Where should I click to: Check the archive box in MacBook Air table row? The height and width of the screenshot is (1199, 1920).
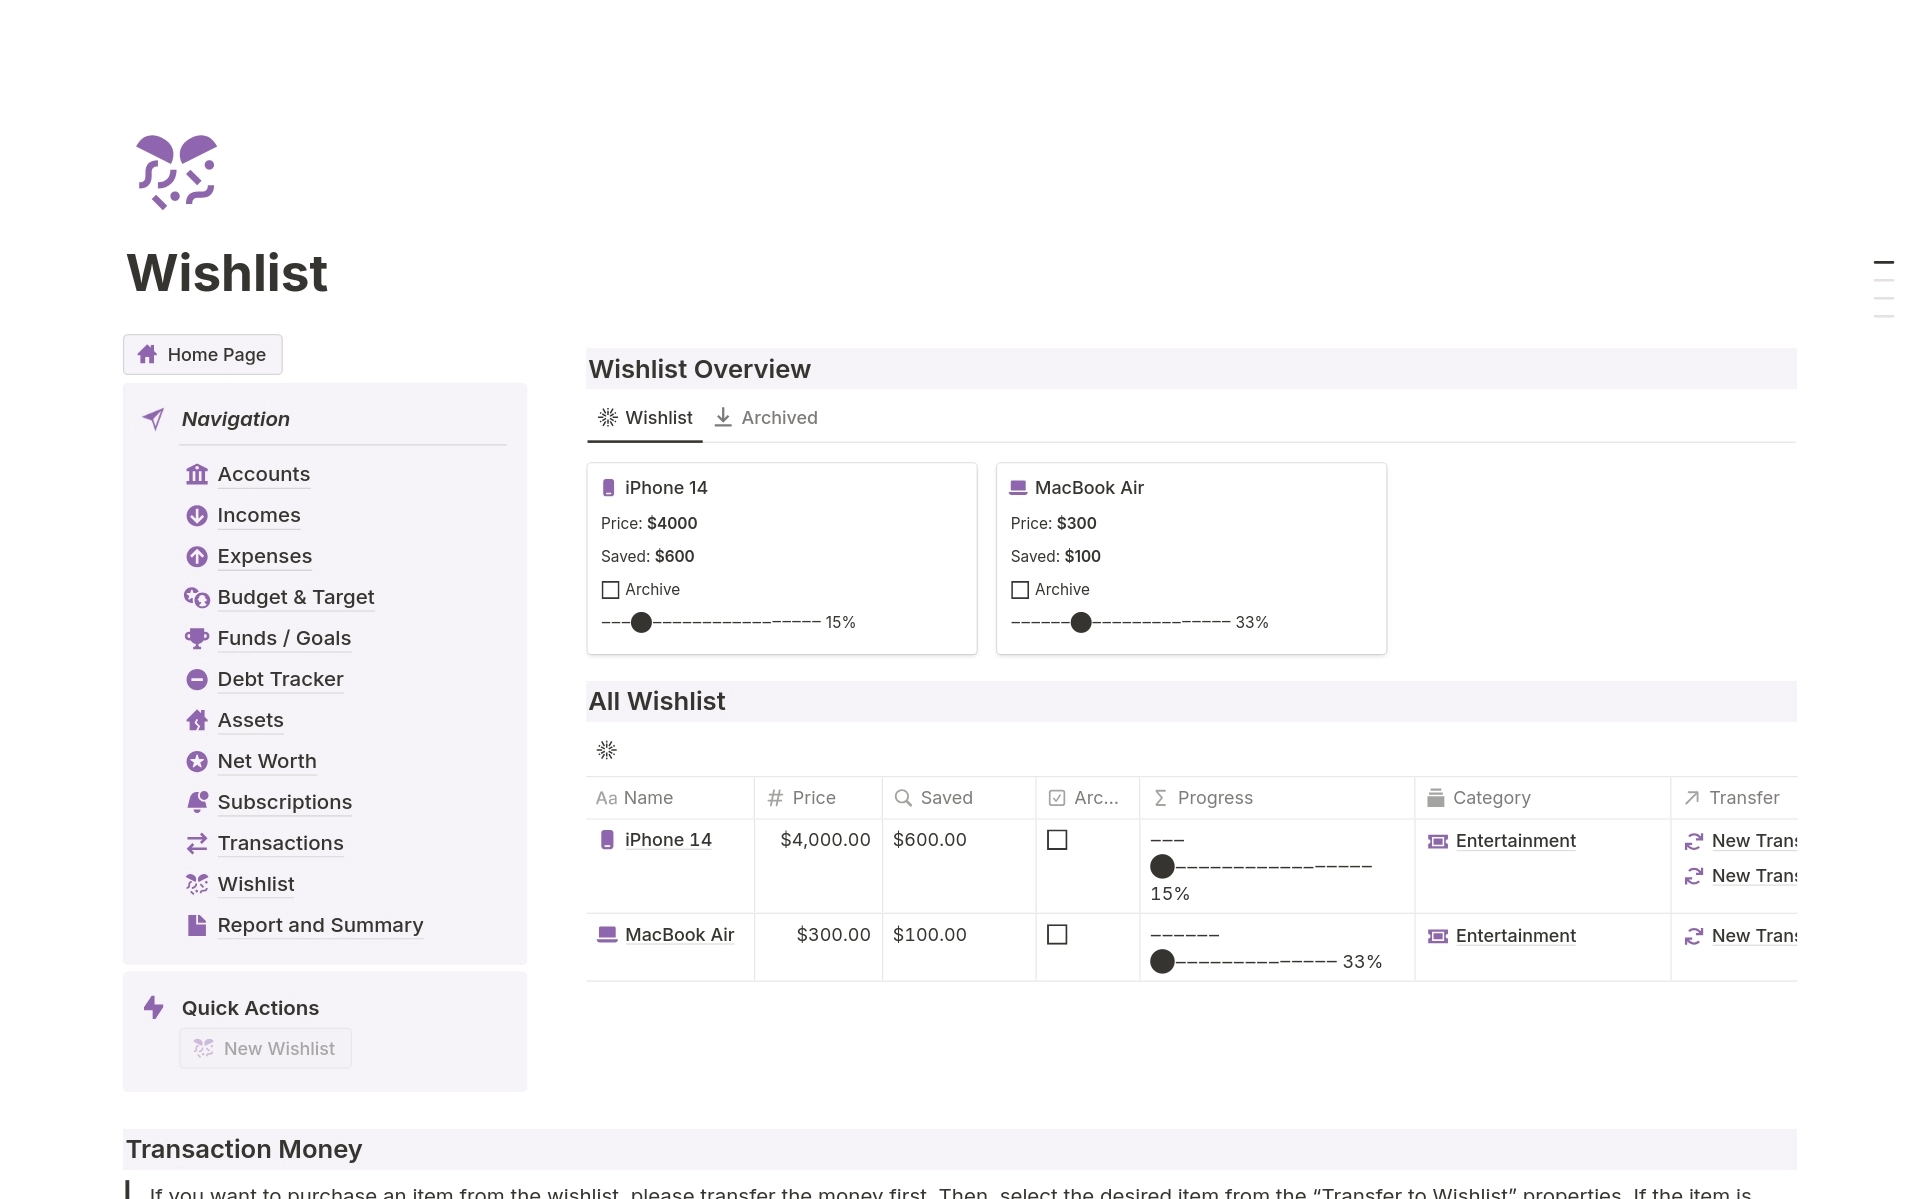point(1057,934)
